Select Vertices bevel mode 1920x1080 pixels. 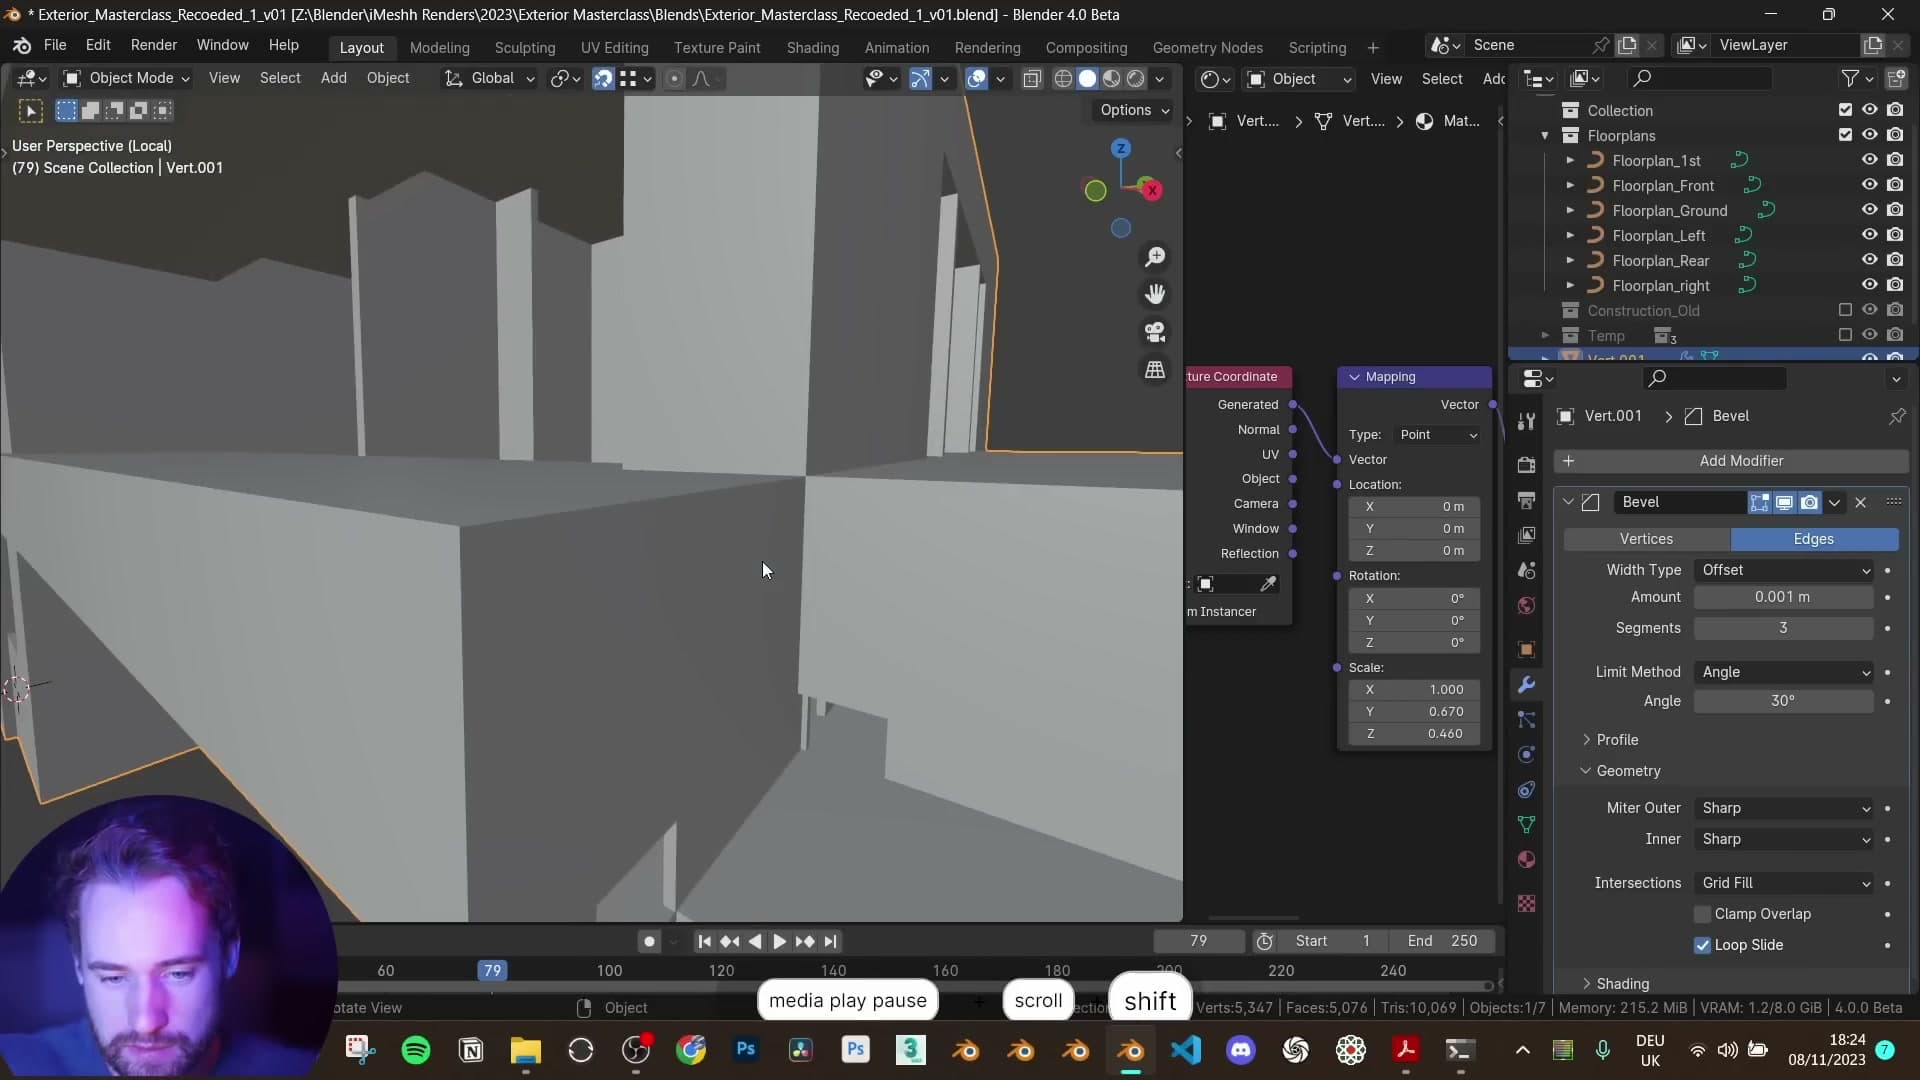[1646, 539]
